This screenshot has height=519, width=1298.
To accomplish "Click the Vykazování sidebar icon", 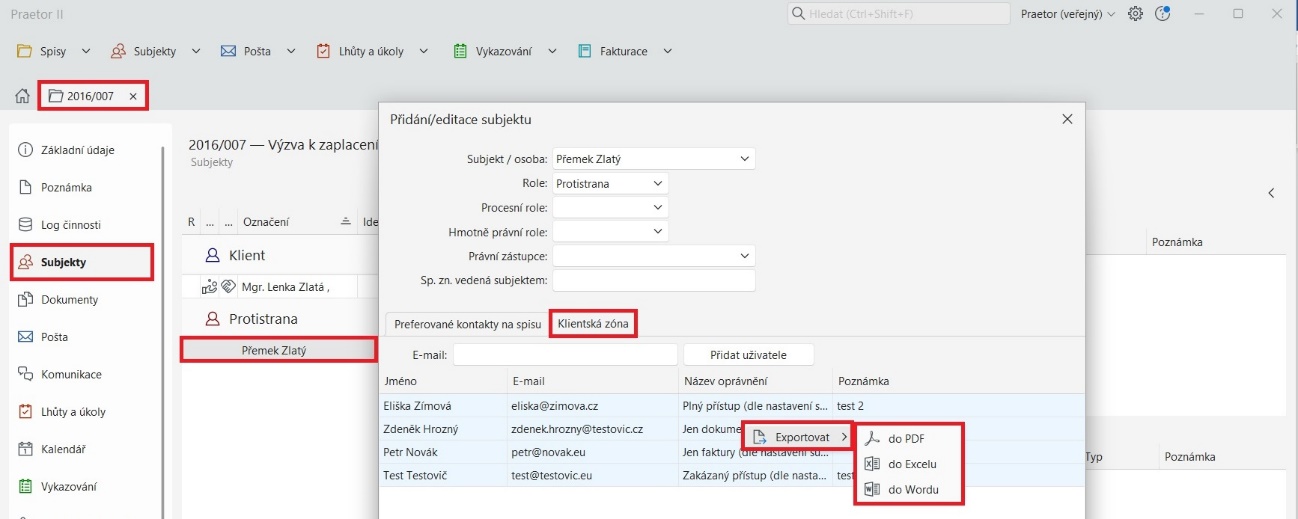I will (25, 487).
